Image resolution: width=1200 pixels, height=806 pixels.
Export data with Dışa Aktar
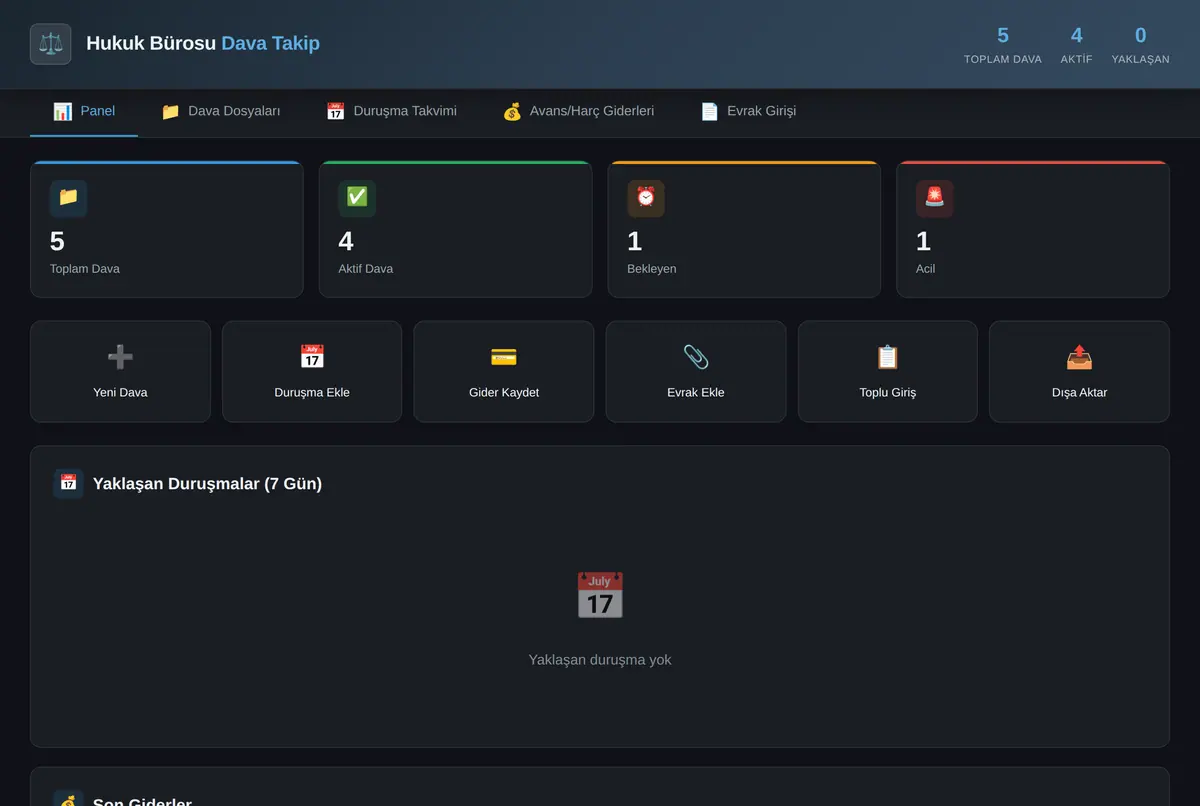1080,371
